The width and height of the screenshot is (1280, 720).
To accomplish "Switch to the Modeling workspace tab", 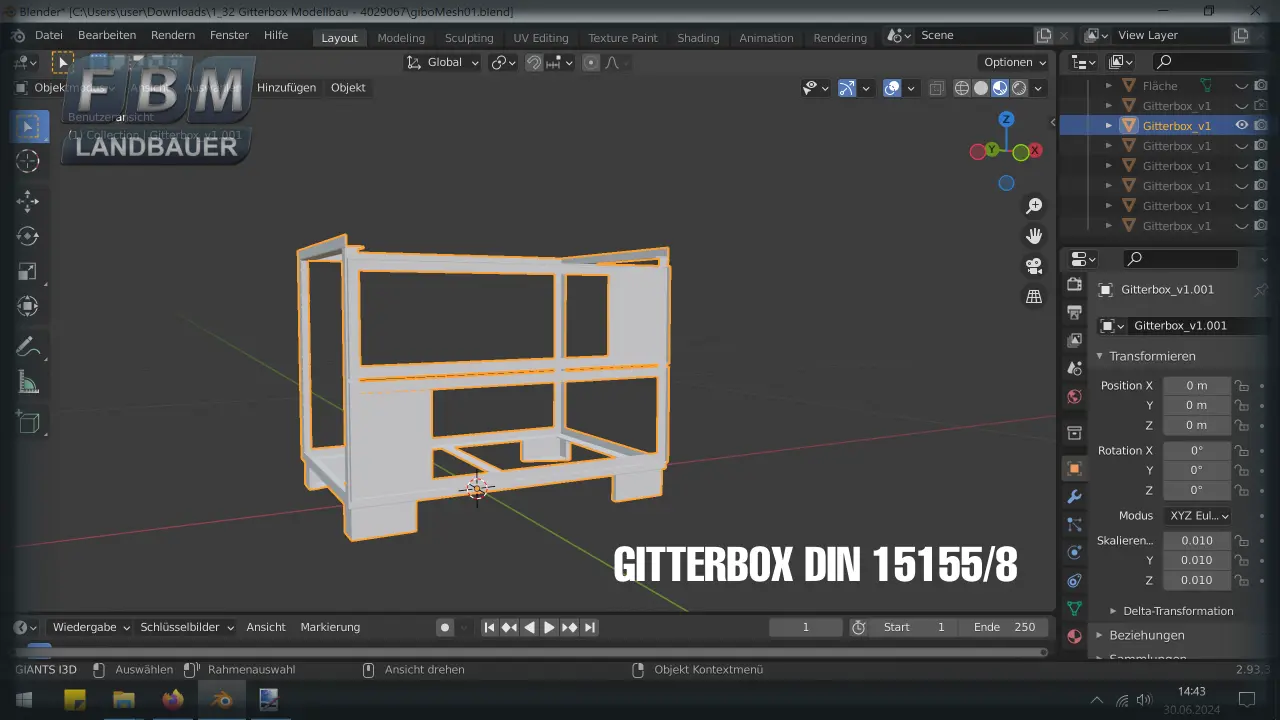I will (401, 38).
